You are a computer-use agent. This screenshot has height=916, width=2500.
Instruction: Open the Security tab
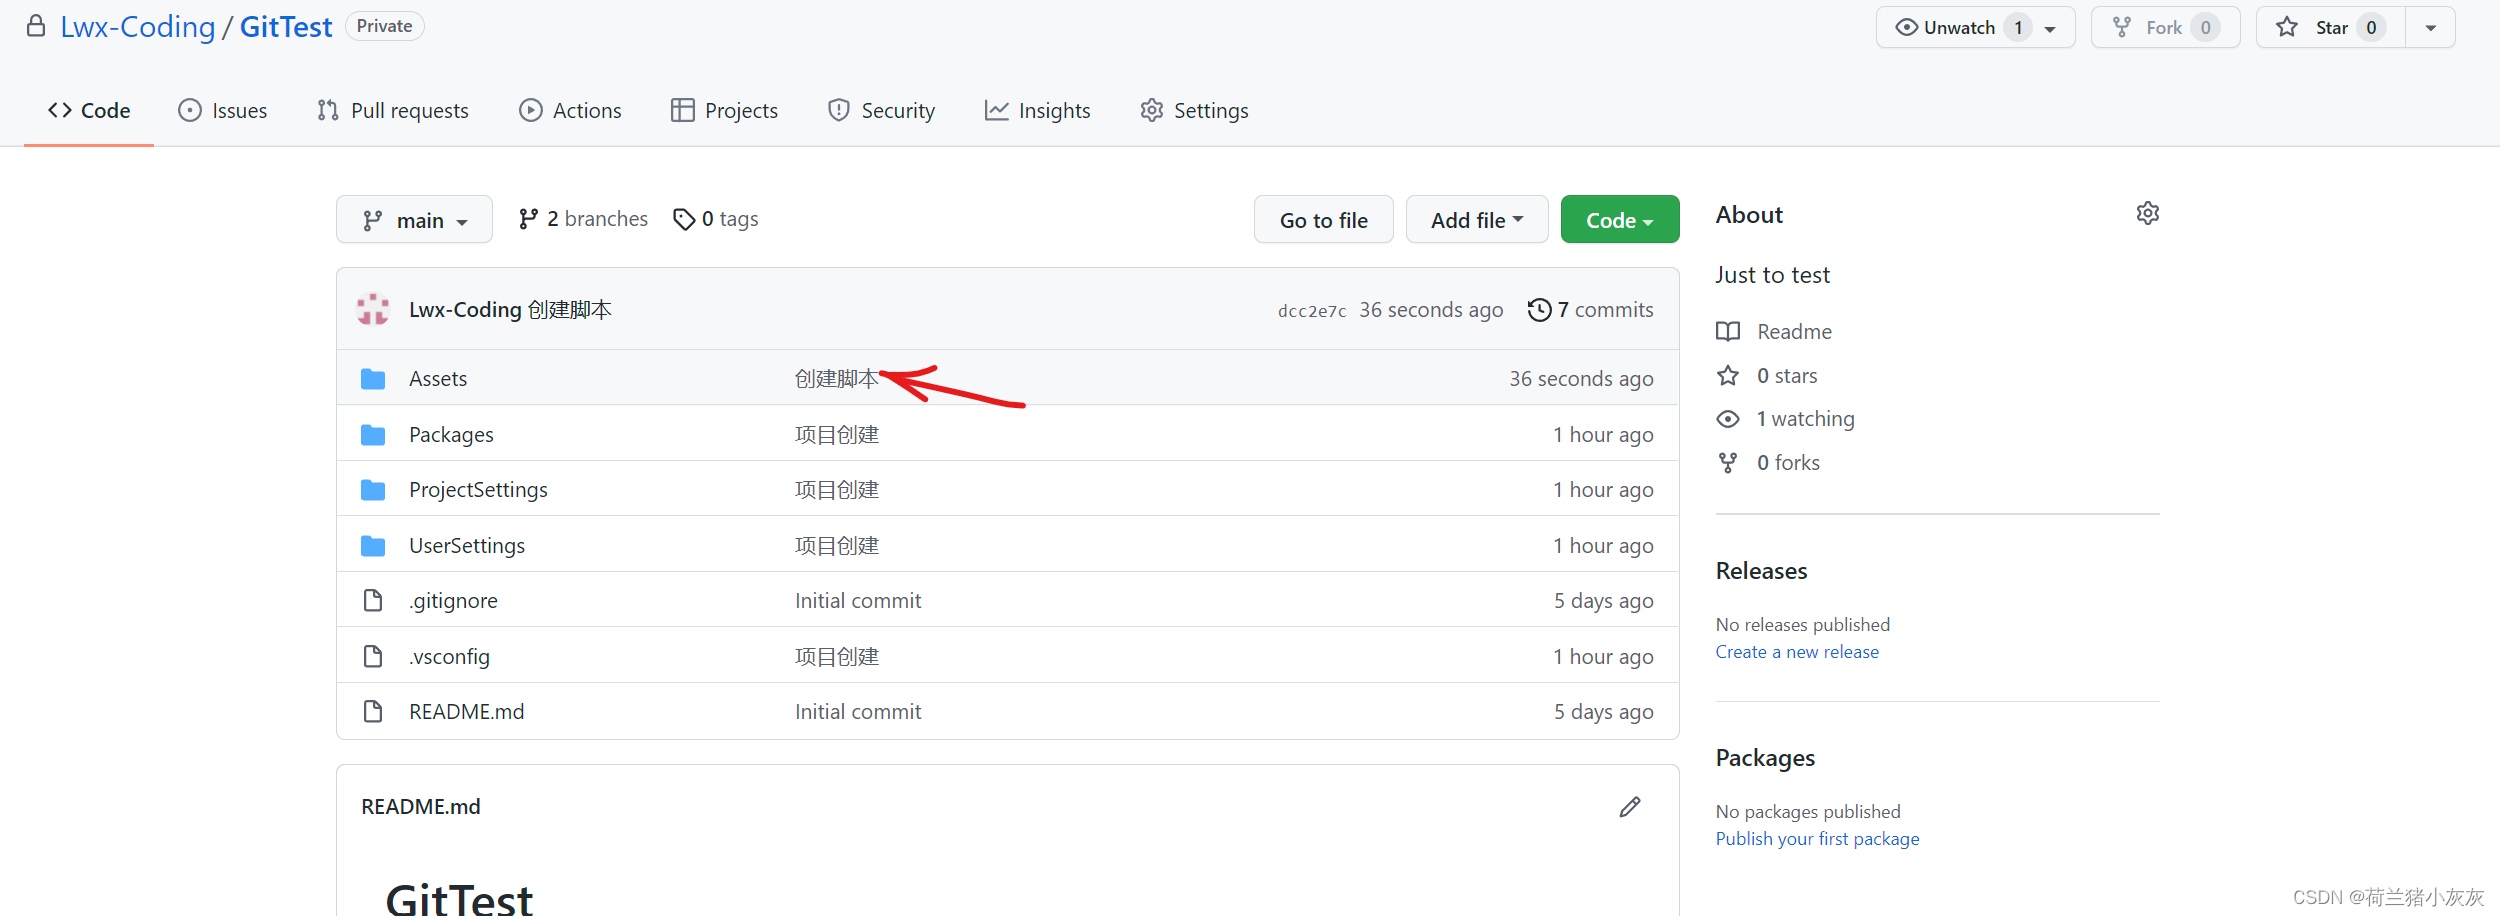coord(881,110)
